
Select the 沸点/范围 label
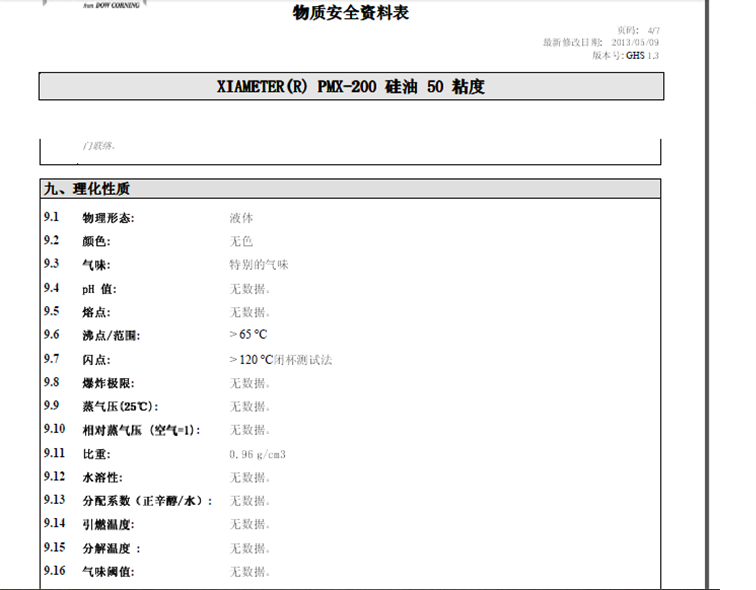tap(111, 335)
